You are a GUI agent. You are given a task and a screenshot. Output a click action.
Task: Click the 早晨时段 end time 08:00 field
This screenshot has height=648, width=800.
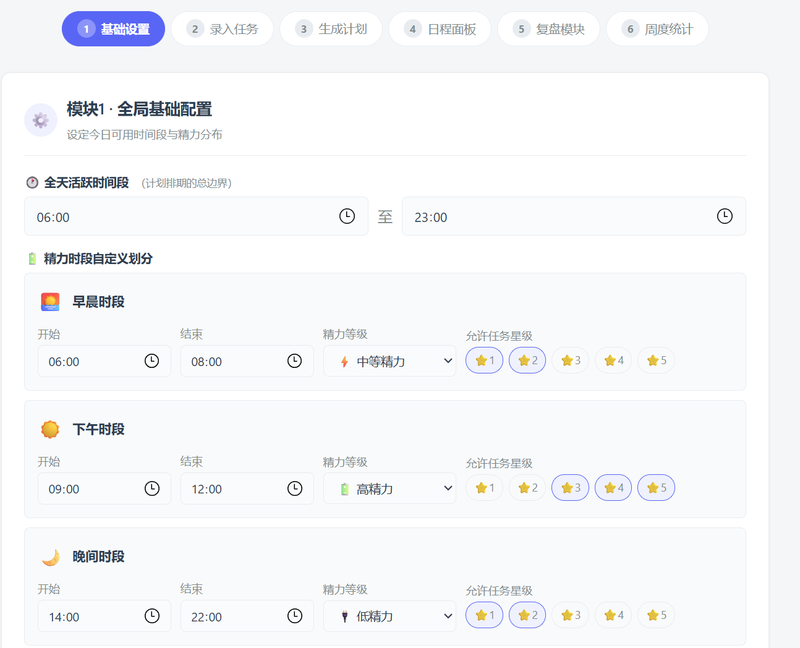point(247,361)
